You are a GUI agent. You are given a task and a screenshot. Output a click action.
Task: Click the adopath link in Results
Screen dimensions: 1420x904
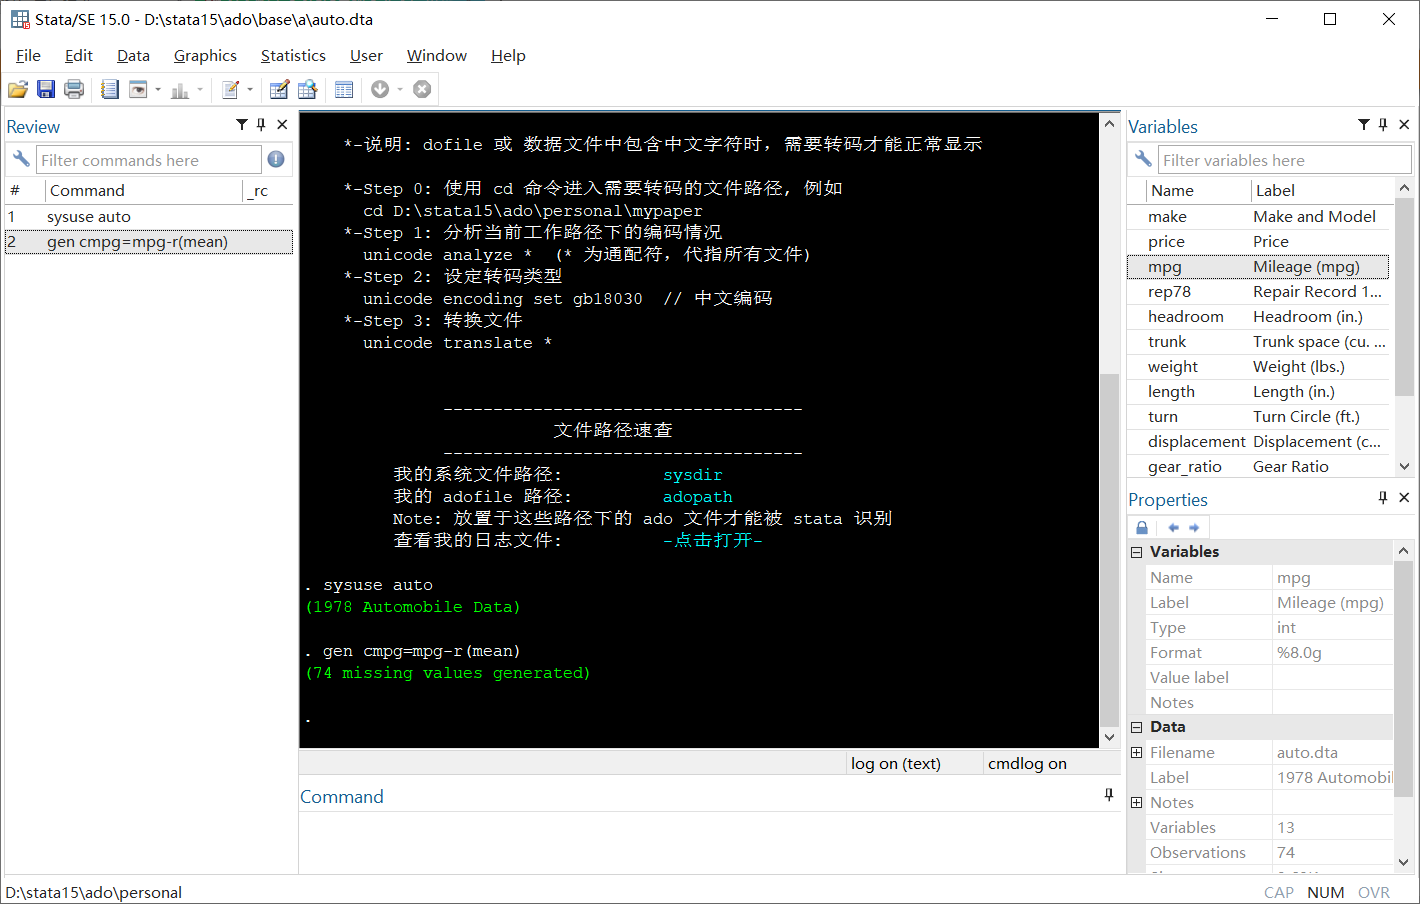pos(697,497)
